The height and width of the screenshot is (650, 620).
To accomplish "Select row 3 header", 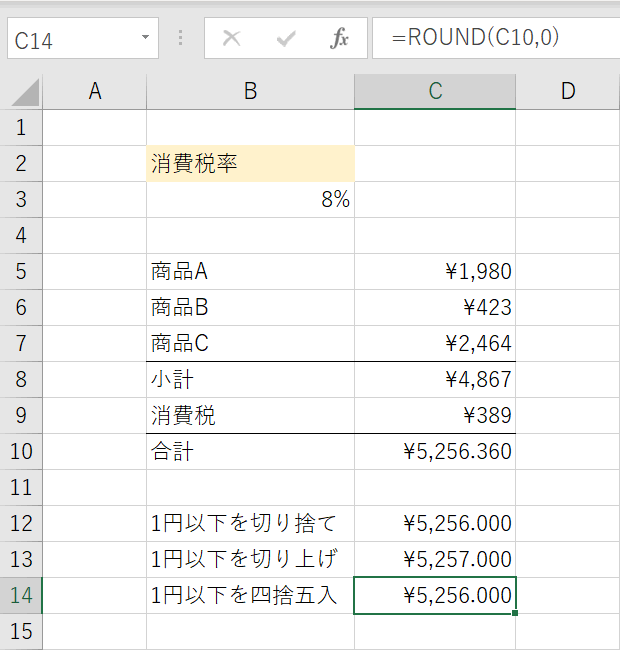I will pyautogui.click(x=21, y=200).
